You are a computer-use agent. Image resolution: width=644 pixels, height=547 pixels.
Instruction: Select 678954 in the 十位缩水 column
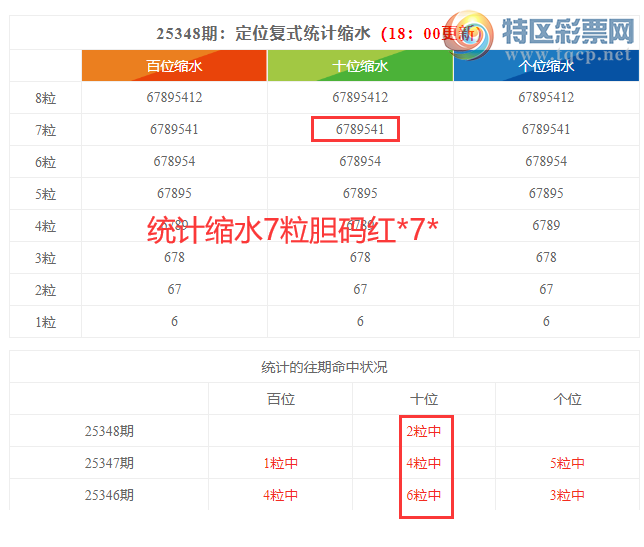point(360,161)
